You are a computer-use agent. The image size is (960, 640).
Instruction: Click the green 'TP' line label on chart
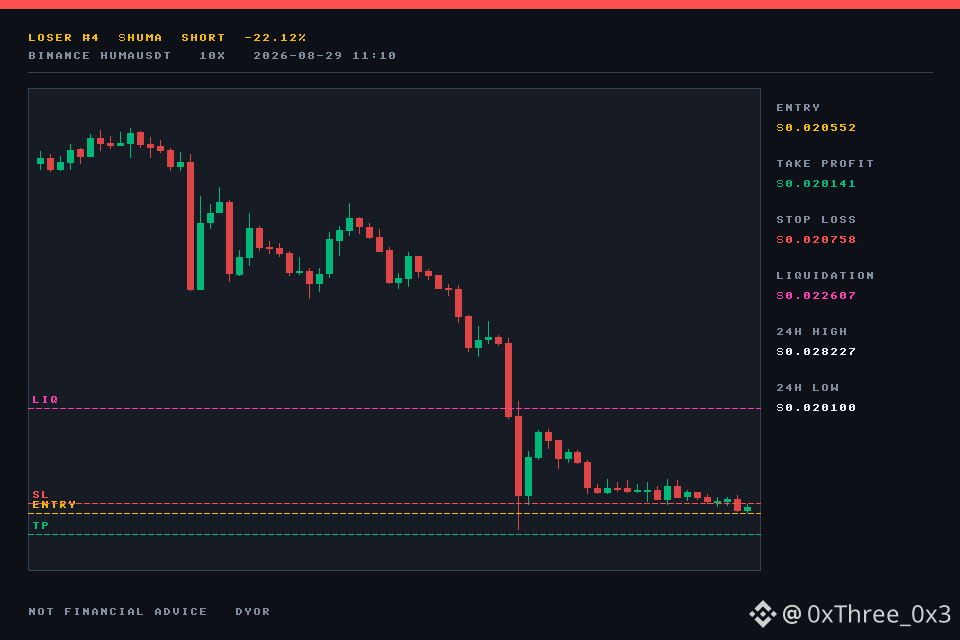coord(40,525)
